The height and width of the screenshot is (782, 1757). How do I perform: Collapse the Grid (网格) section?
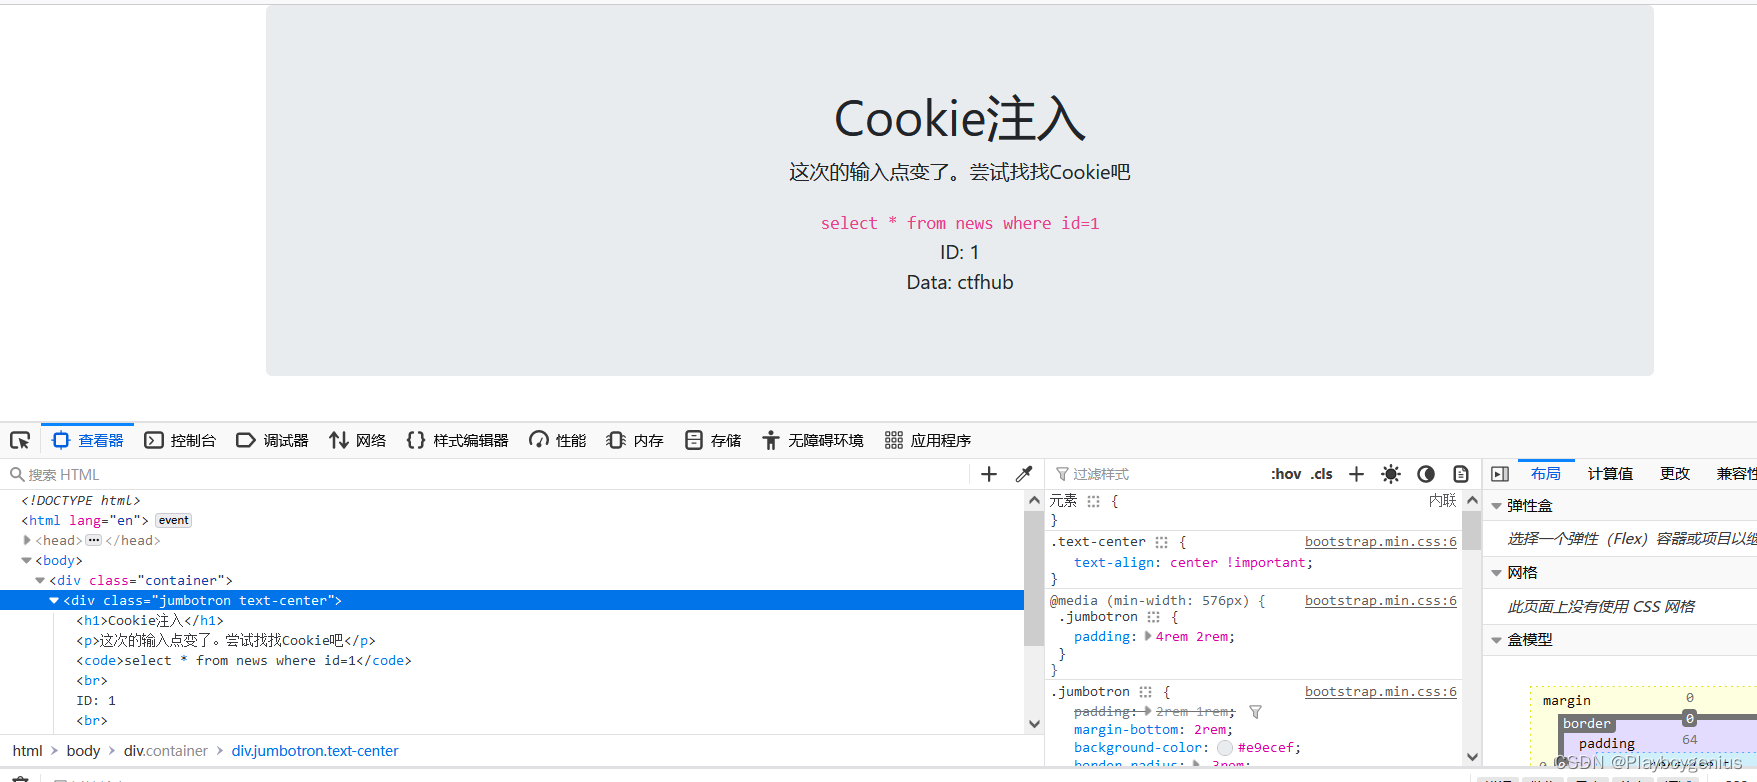click(x=1497, y=573)
